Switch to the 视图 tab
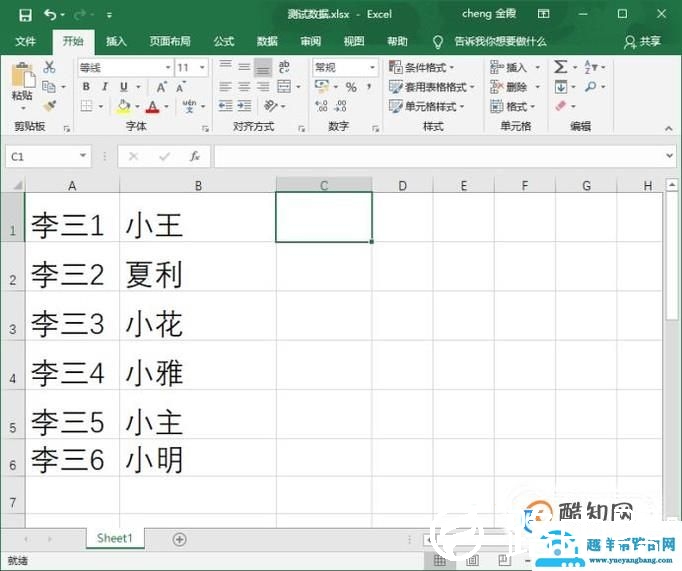Viewport: 682px width, 571px height. click(354, 41)
